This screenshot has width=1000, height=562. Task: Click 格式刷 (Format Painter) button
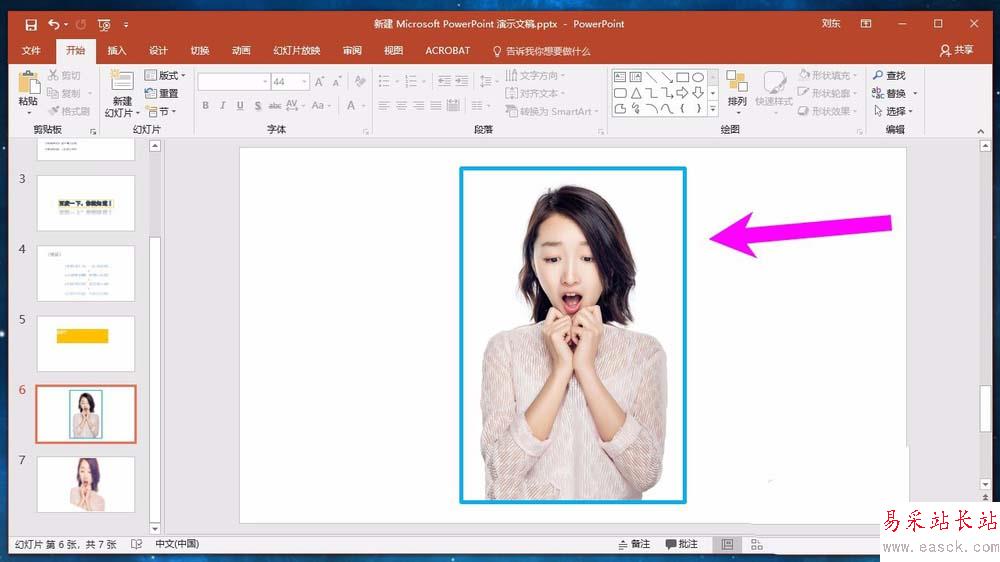tap(69, 111)
